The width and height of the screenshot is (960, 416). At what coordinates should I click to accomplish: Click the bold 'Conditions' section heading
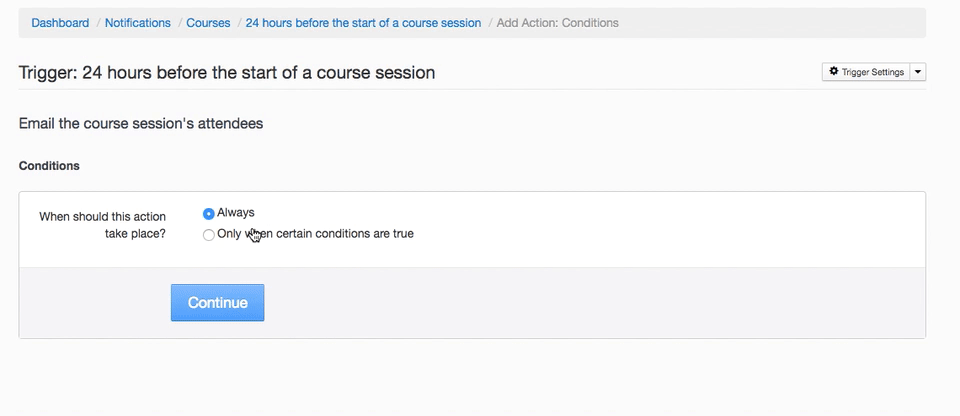point(49,165)
